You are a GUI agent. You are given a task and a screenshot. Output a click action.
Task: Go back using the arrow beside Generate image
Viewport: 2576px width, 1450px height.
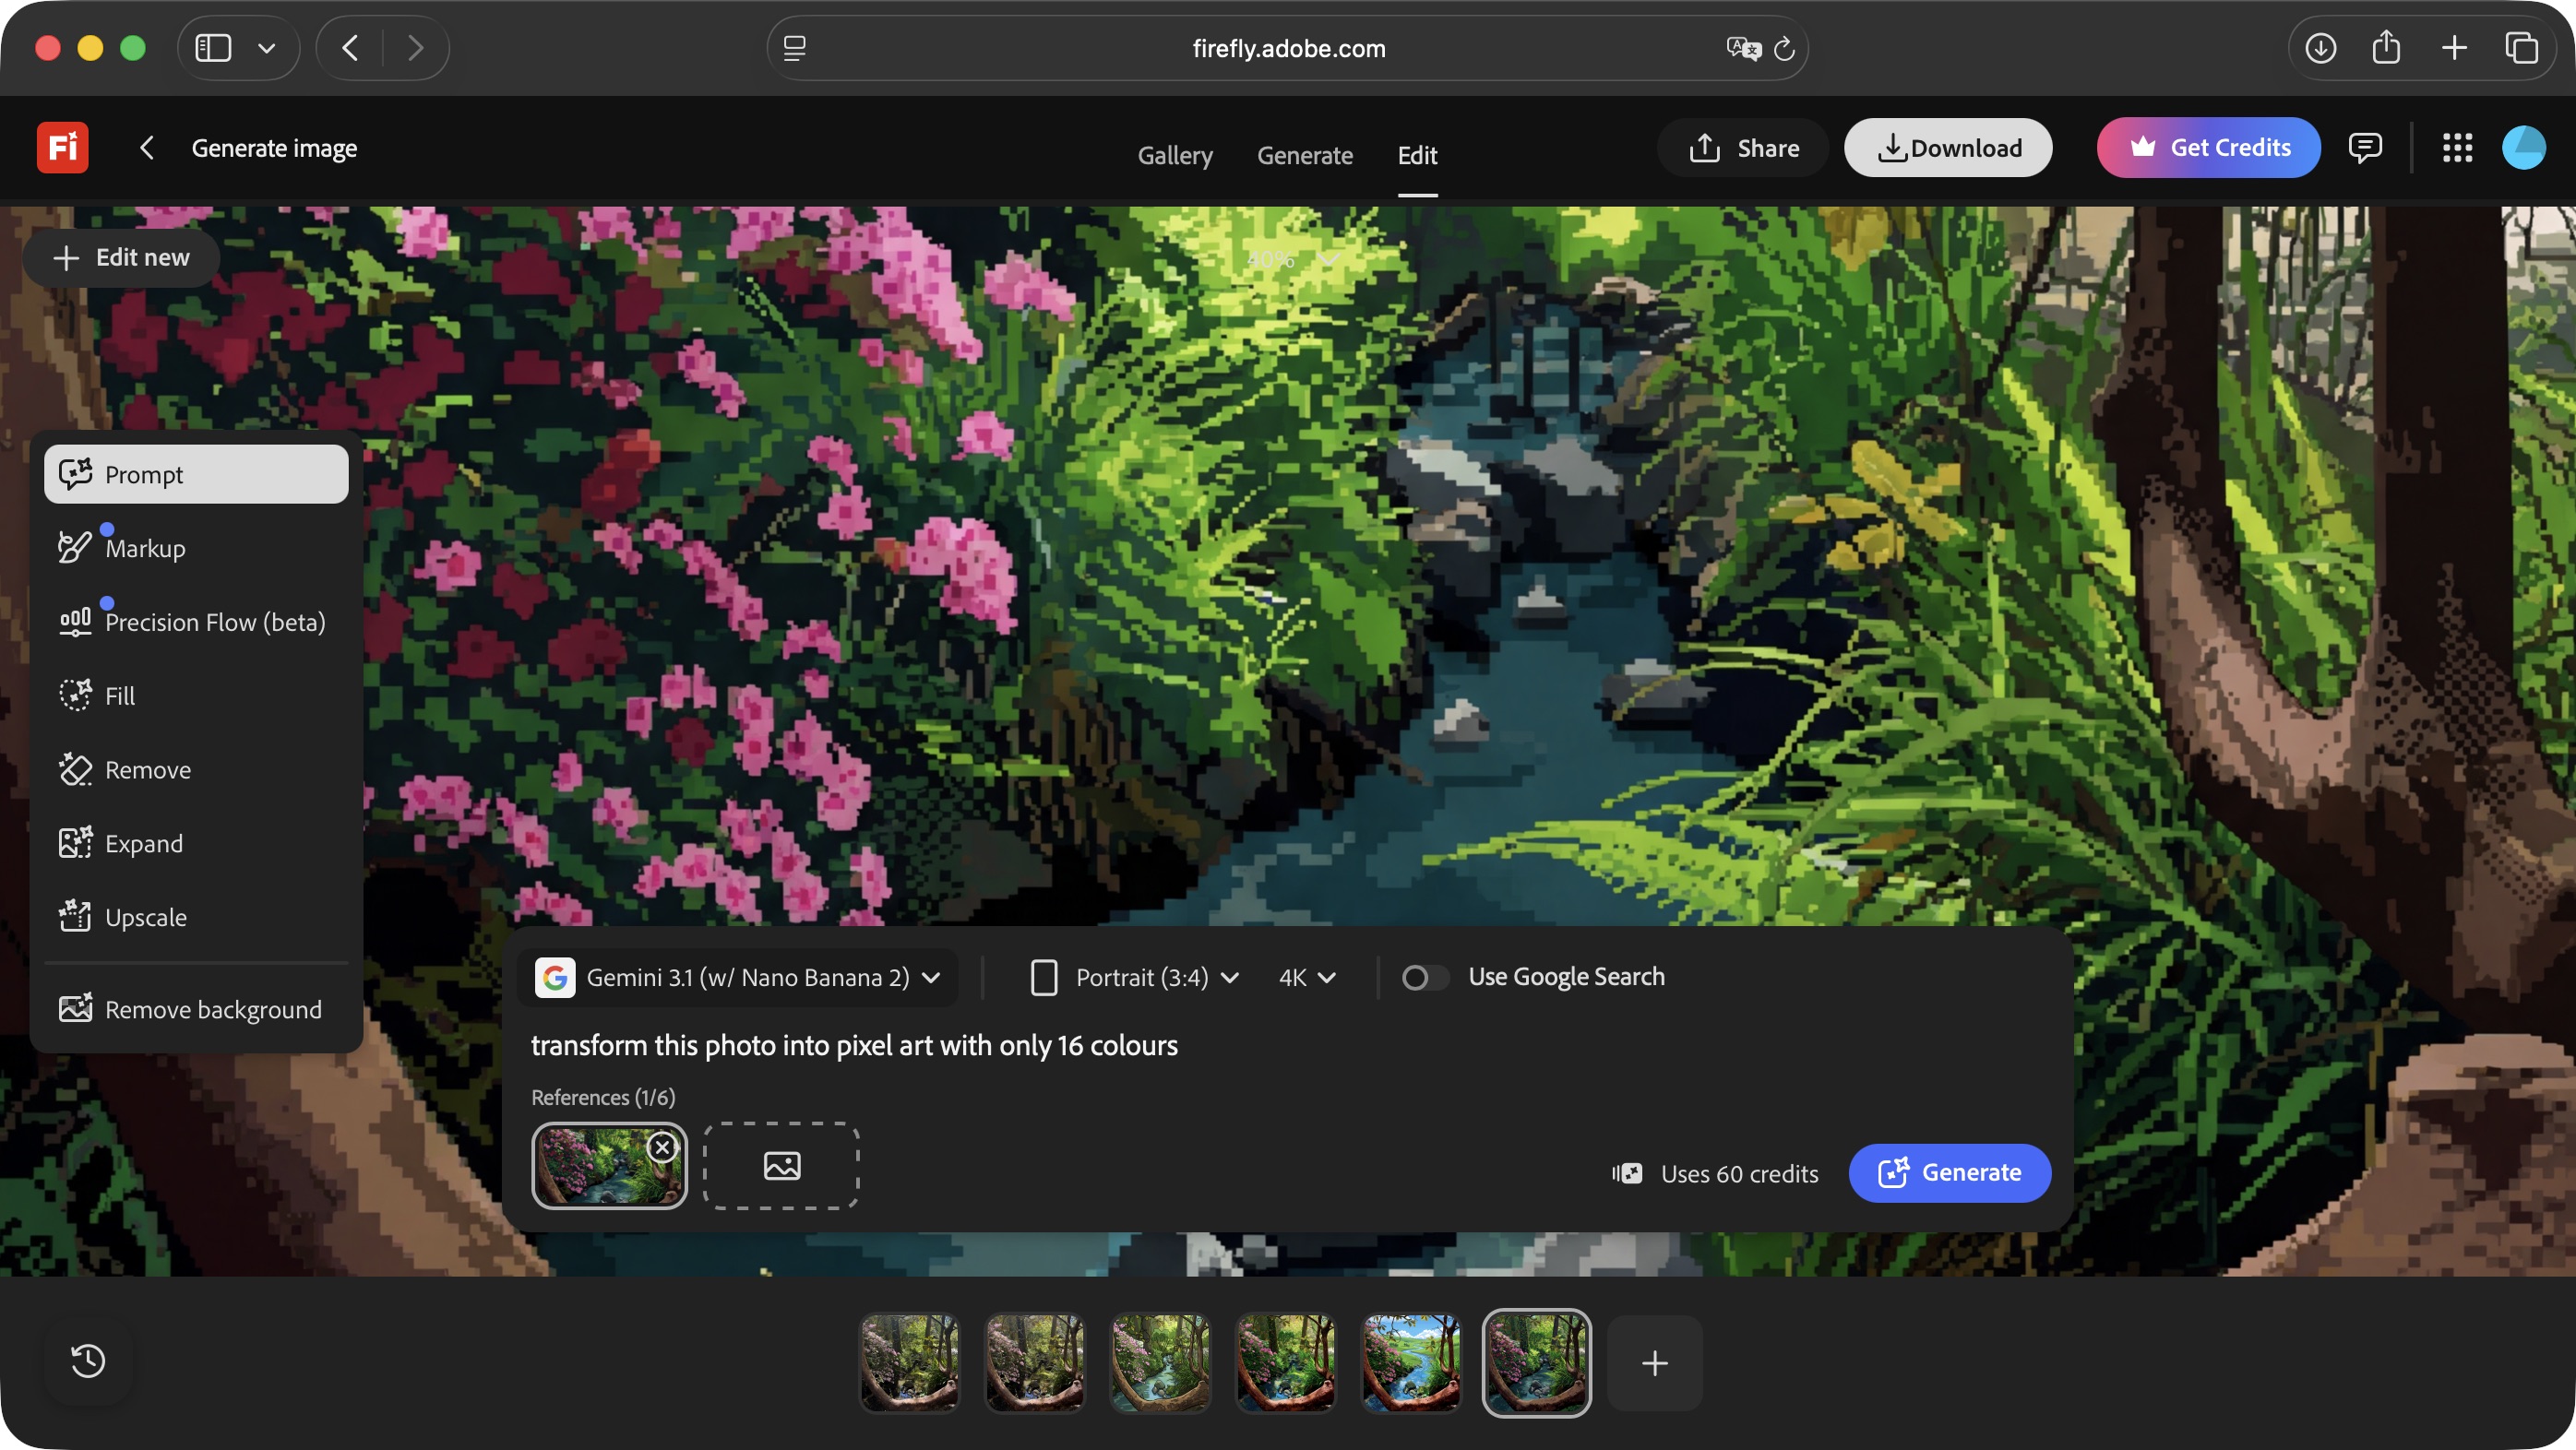[x=147, y=148]
